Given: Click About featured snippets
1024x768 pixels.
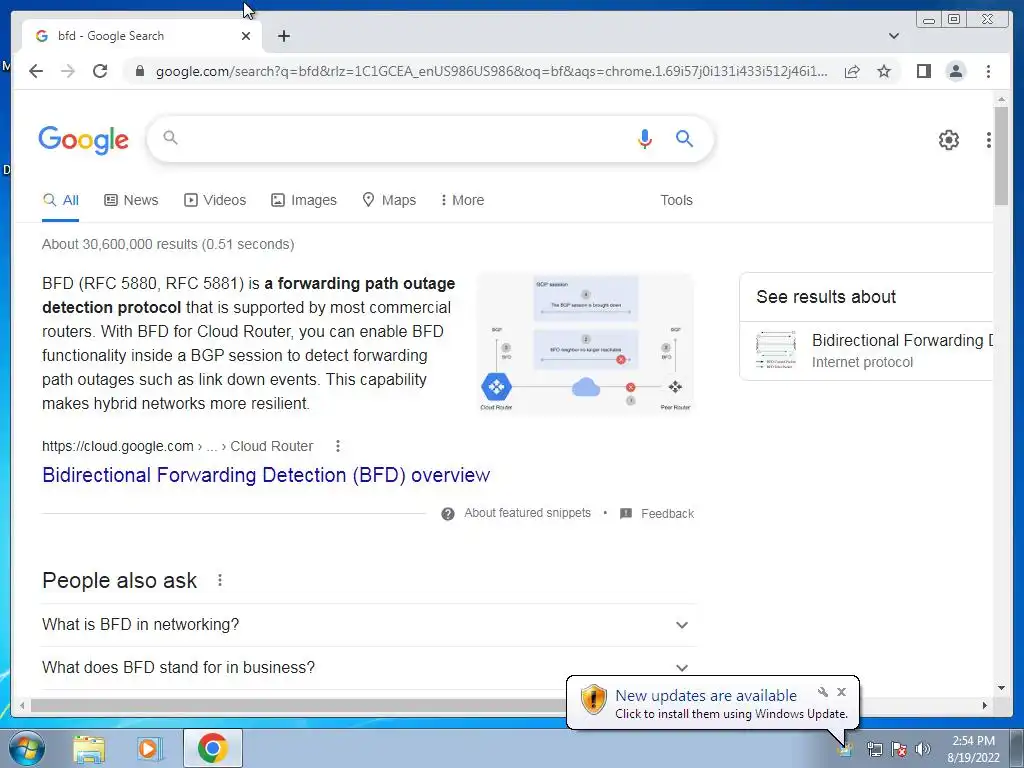Looking at the screenshot, I should coord(527,513).
